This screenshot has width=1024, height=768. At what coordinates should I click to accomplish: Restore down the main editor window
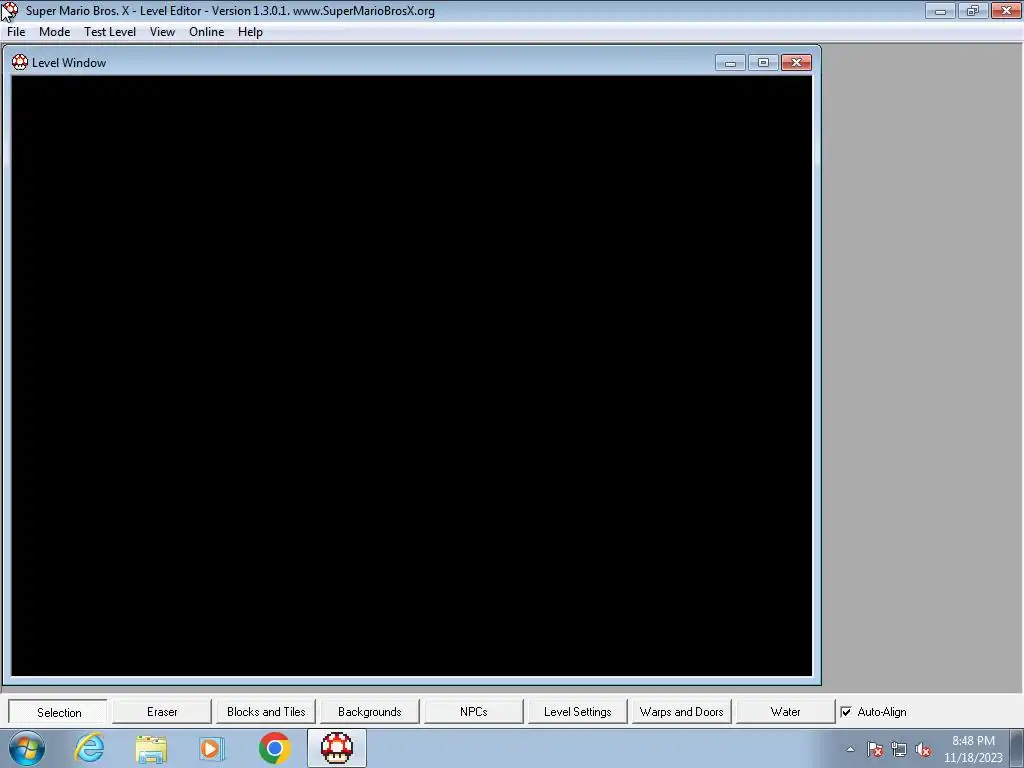pyautogui.click(x=973, y=10)
